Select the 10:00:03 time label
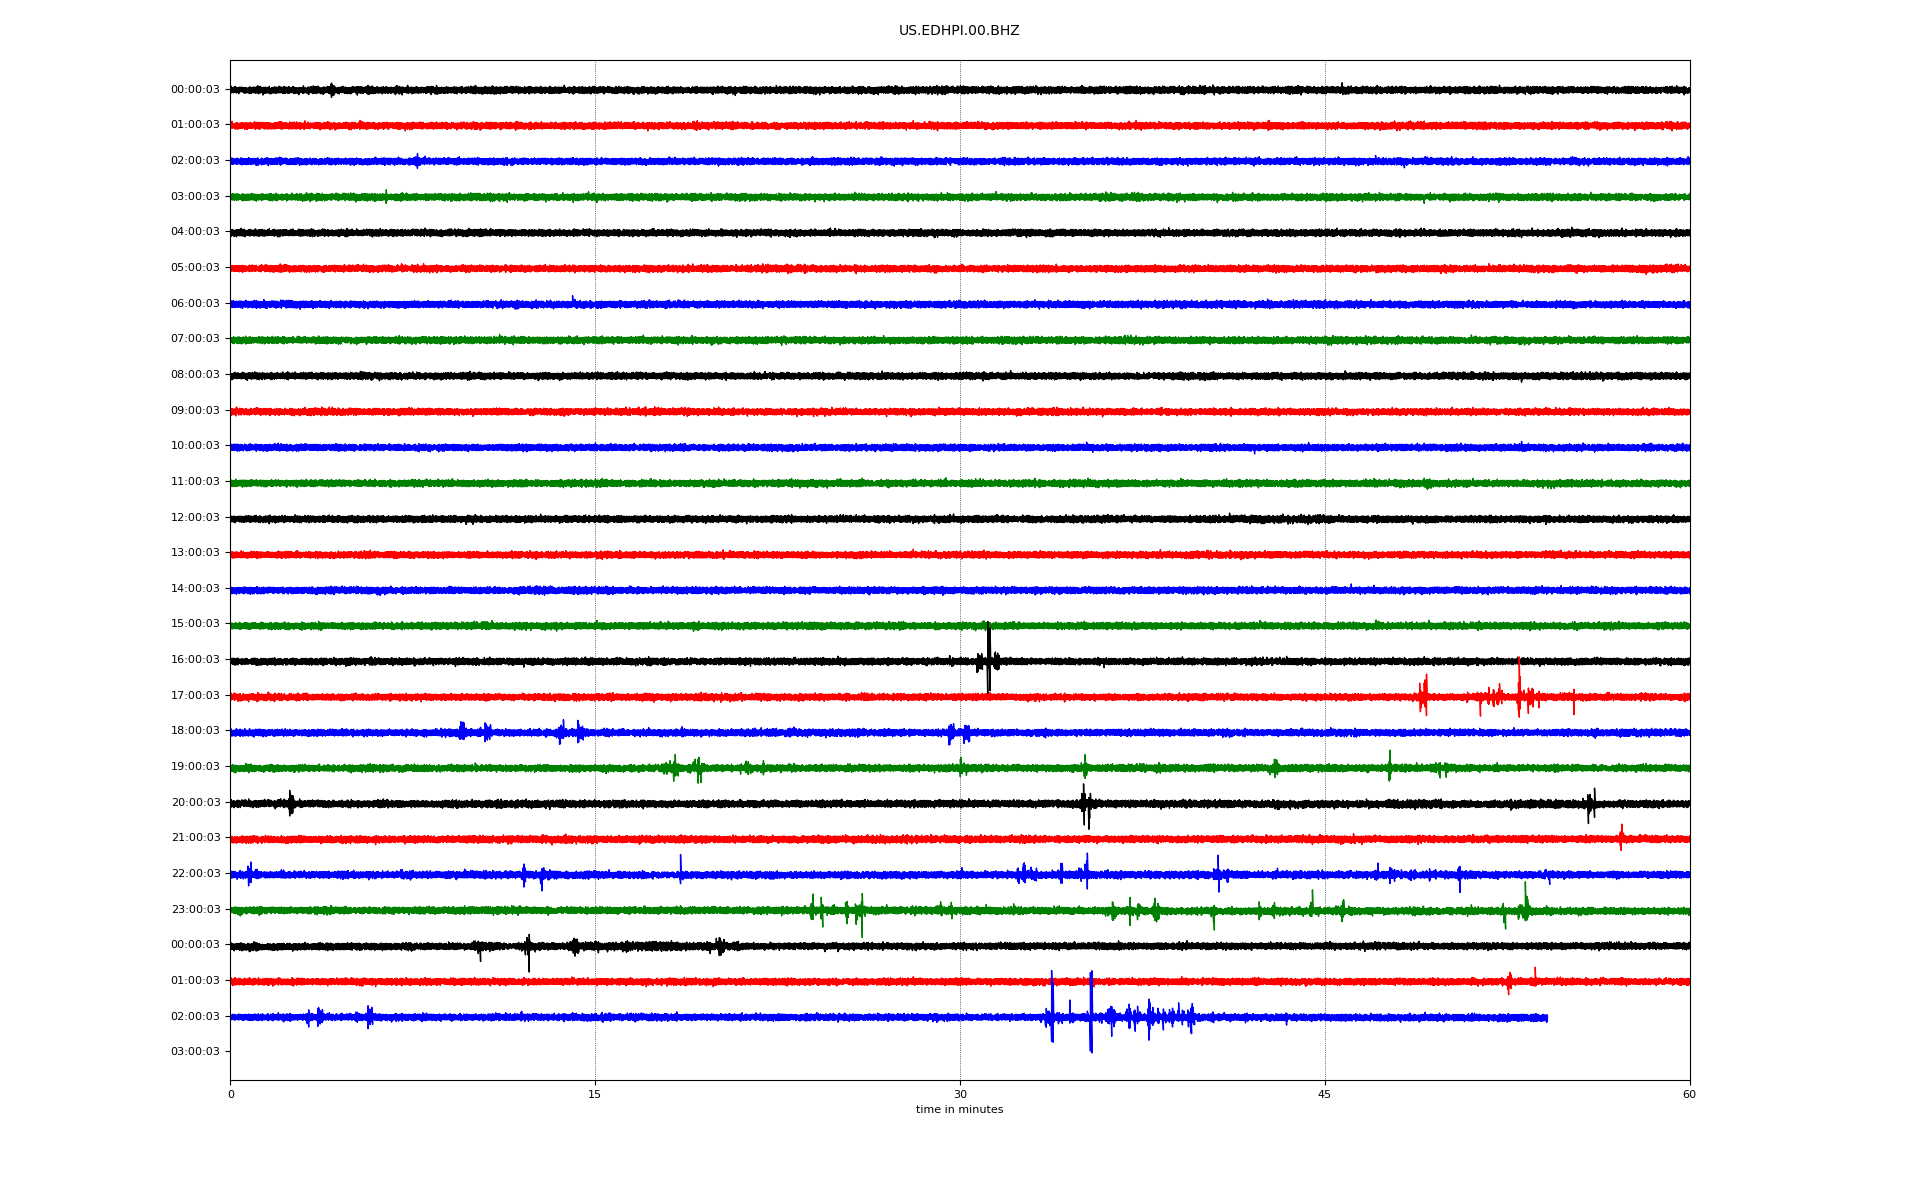Viewport: 1920px width, 1200px height. (x=195, y=446)
